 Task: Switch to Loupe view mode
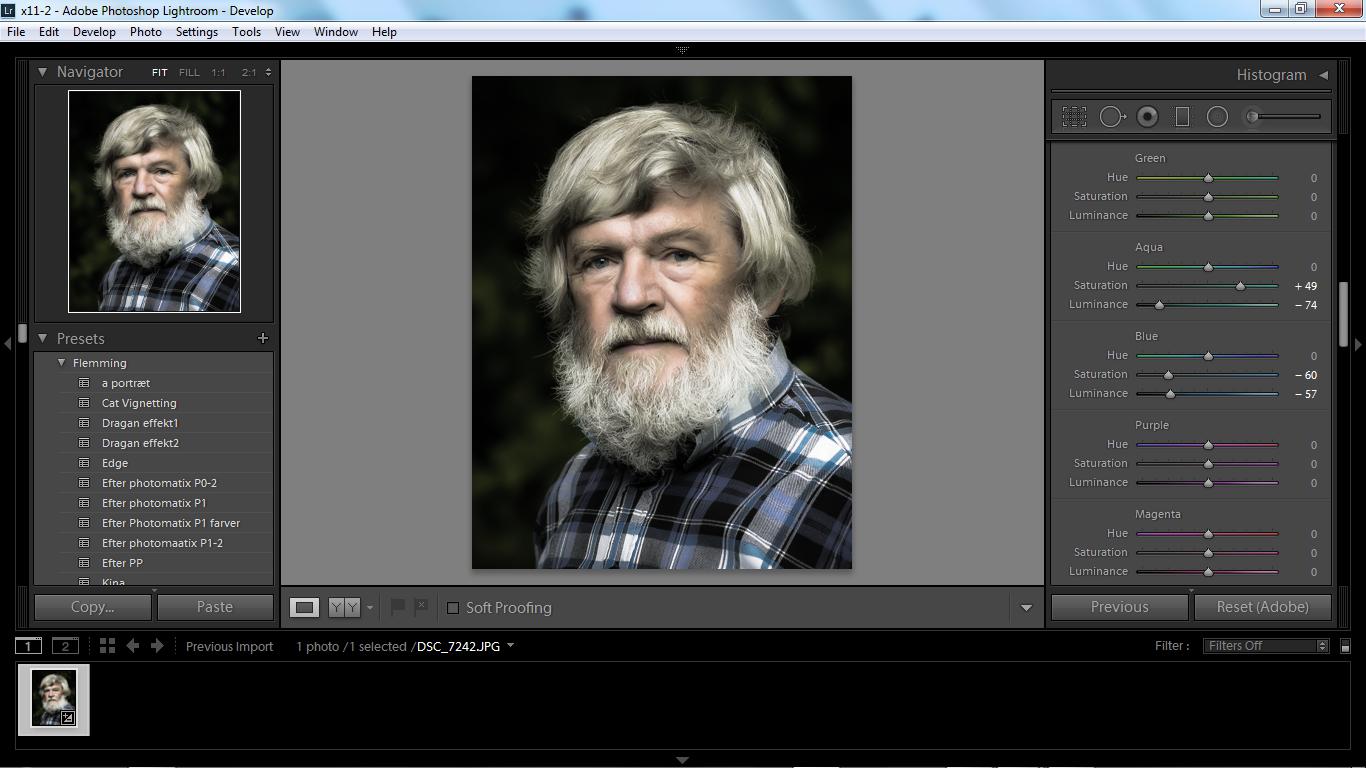pyautogui.click(x=305, y=607)
